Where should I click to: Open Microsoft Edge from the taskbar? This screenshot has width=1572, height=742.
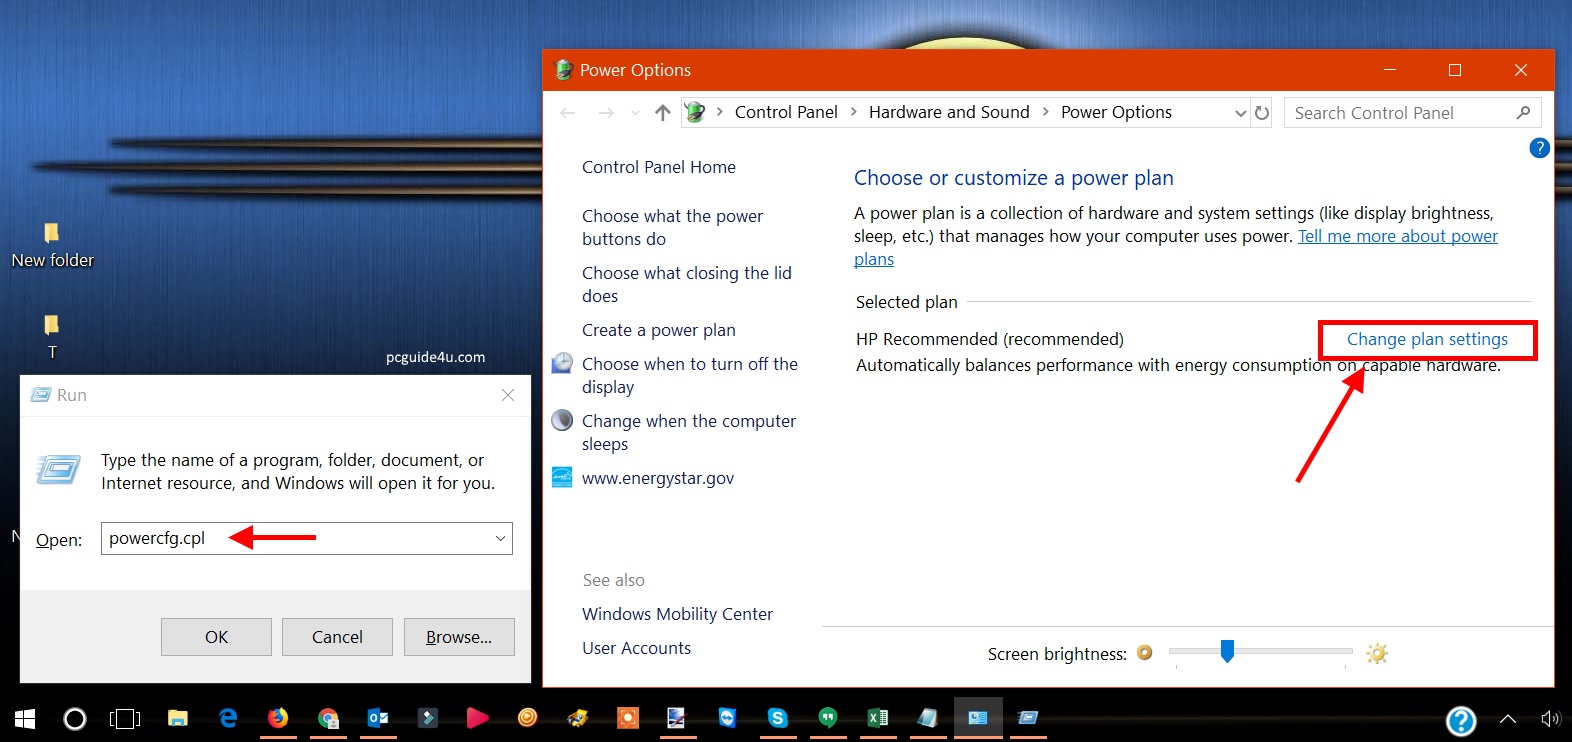228,718
